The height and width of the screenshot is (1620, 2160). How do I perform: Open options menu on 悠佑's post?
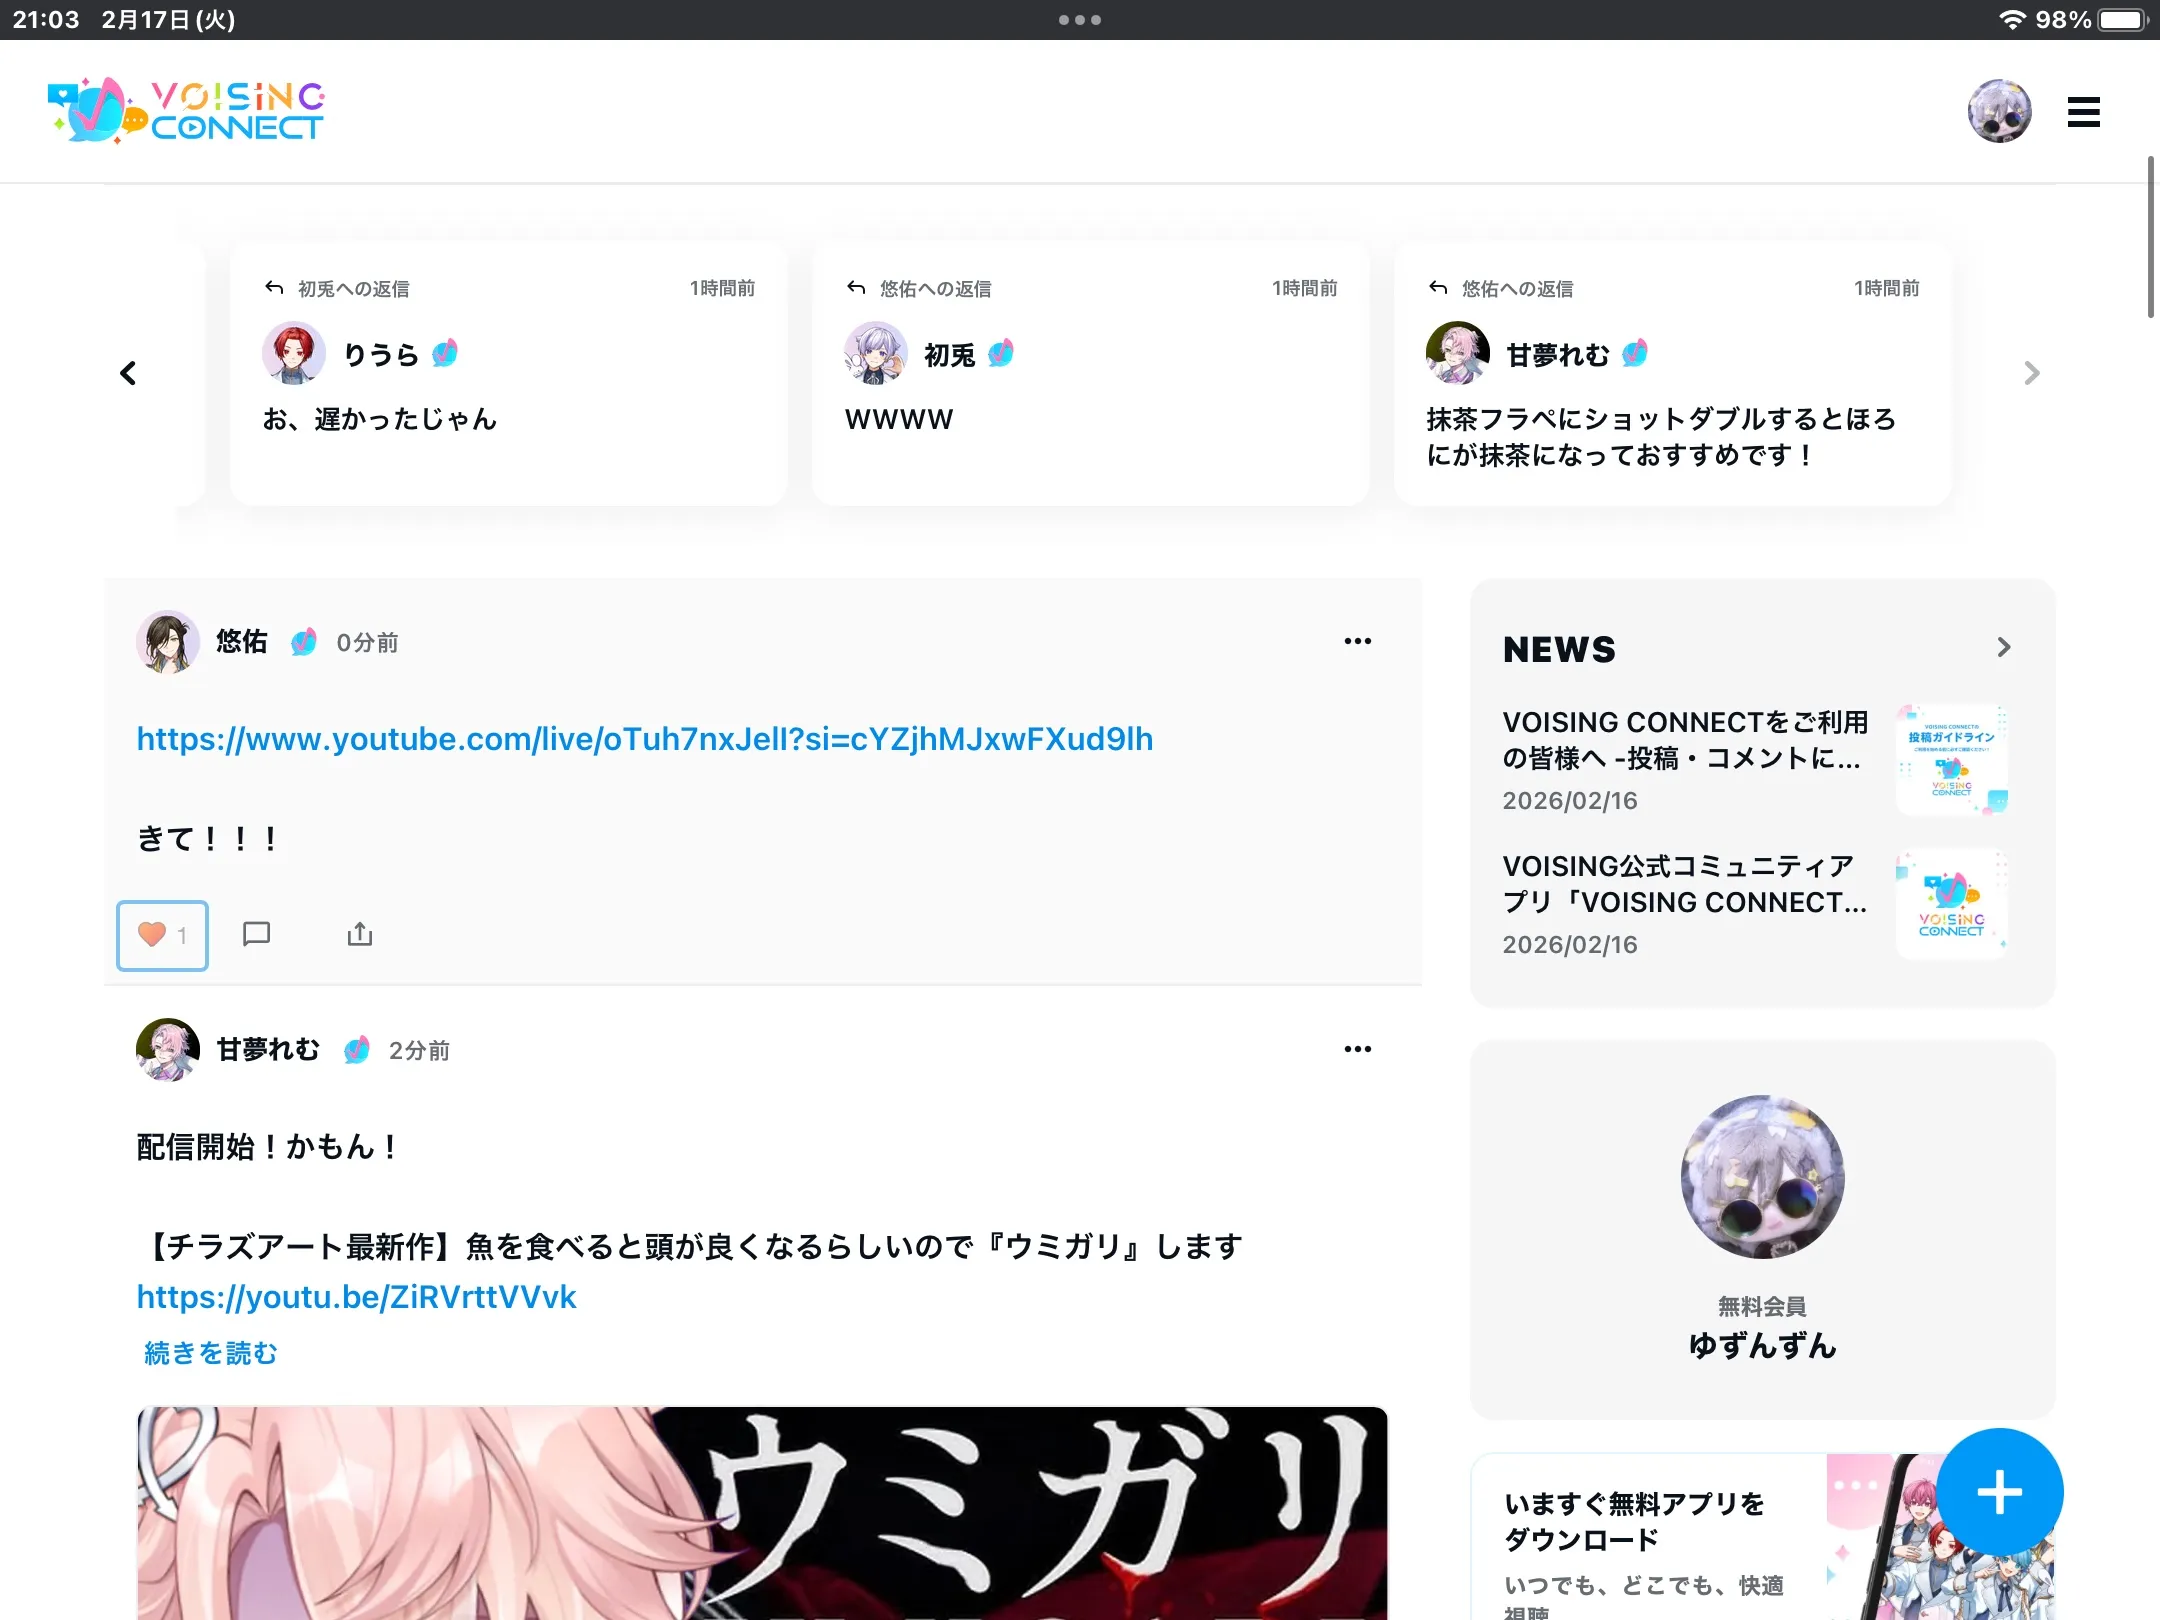[x=1357, y=641]
